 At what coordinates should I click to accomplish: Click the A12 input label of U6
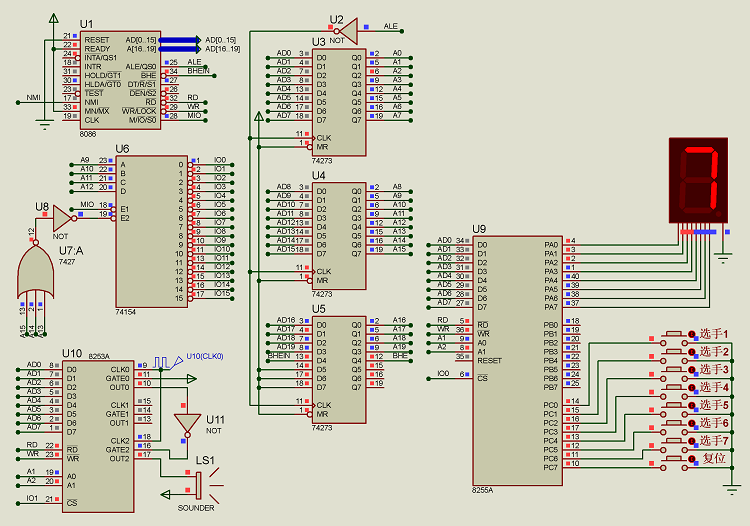coord(87,186)
